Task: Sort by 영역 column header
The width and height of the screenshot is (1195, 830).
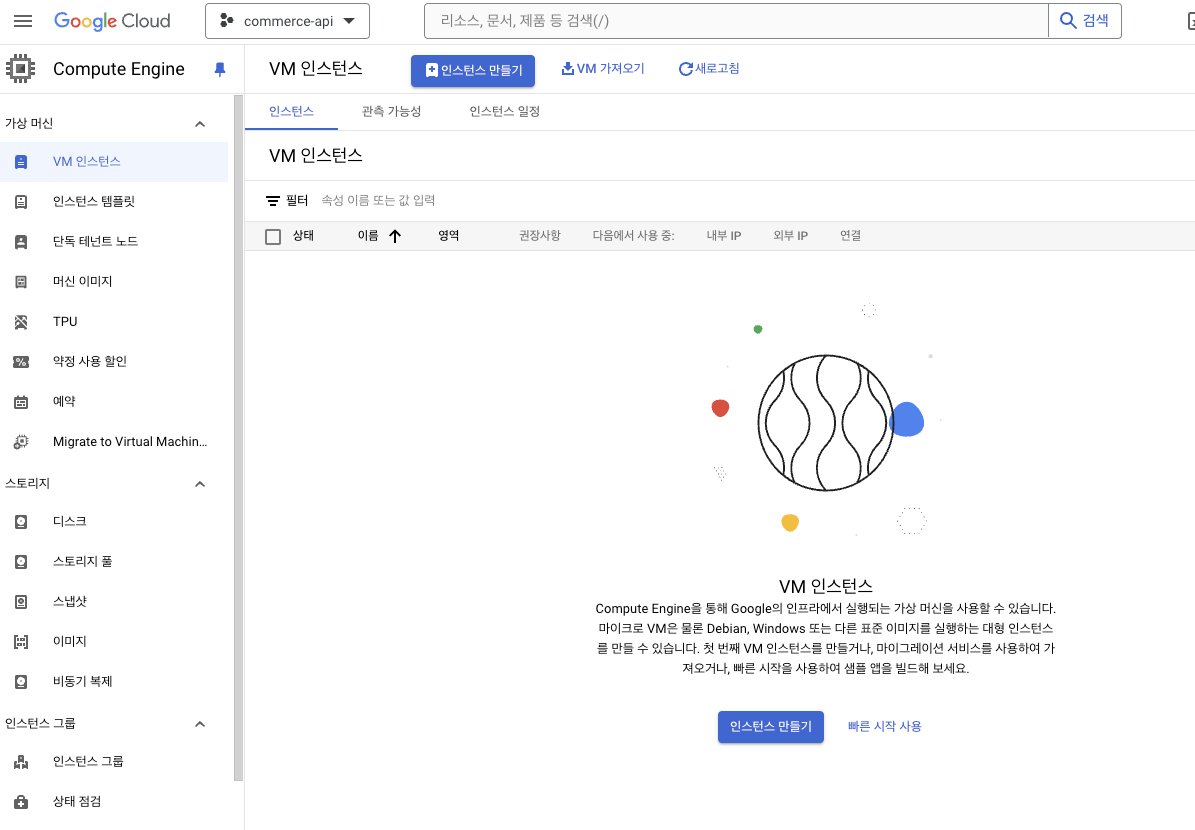Action: coord(448,236)
